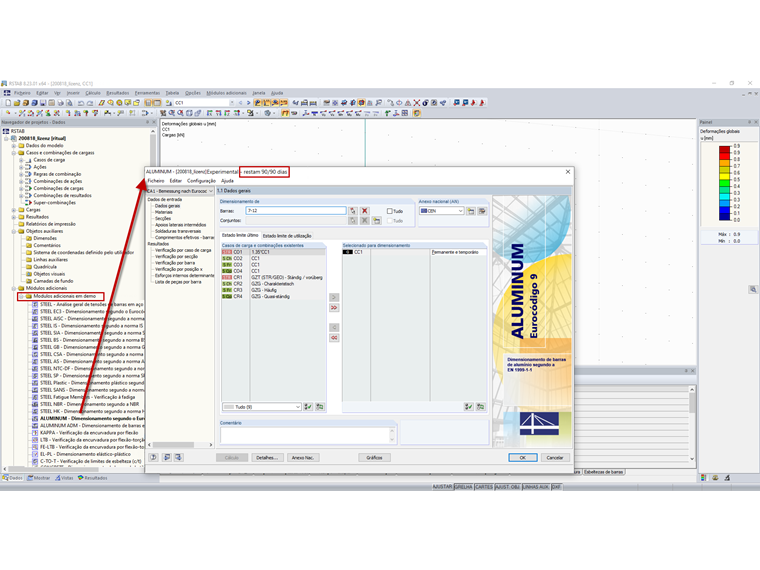Open Mostrar navigator tab at bottom

click(x=39, y=478)
